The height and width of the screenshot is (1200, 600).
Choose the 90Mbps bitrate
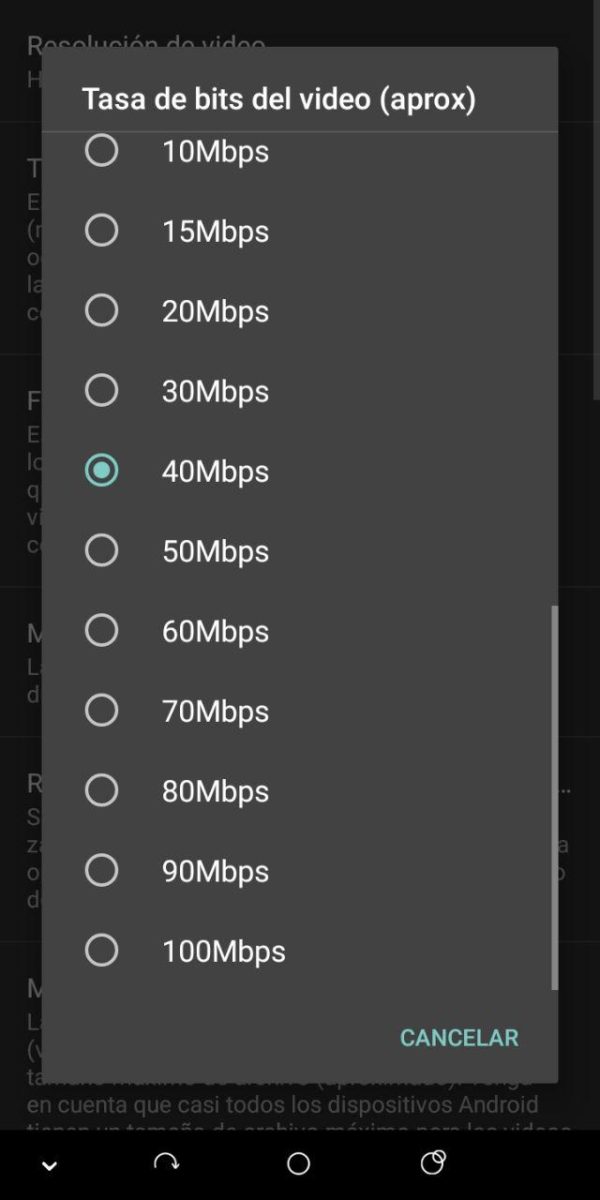tap(300, 871)
